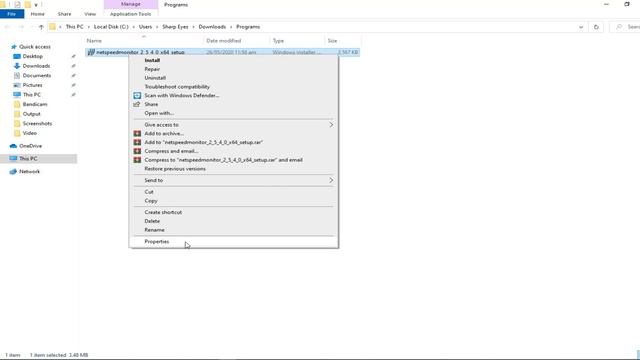Click the Refresh button in address bar
This screenshot has width=640, height=360.
click(596, 27)
